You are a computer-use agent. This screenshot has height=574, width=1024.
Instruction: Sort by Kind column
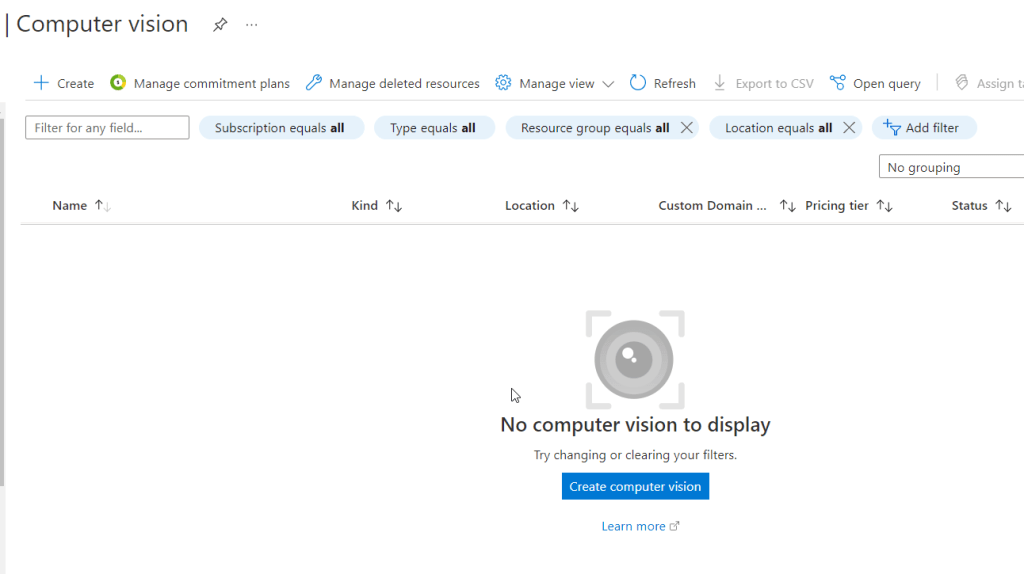[376, 205]
